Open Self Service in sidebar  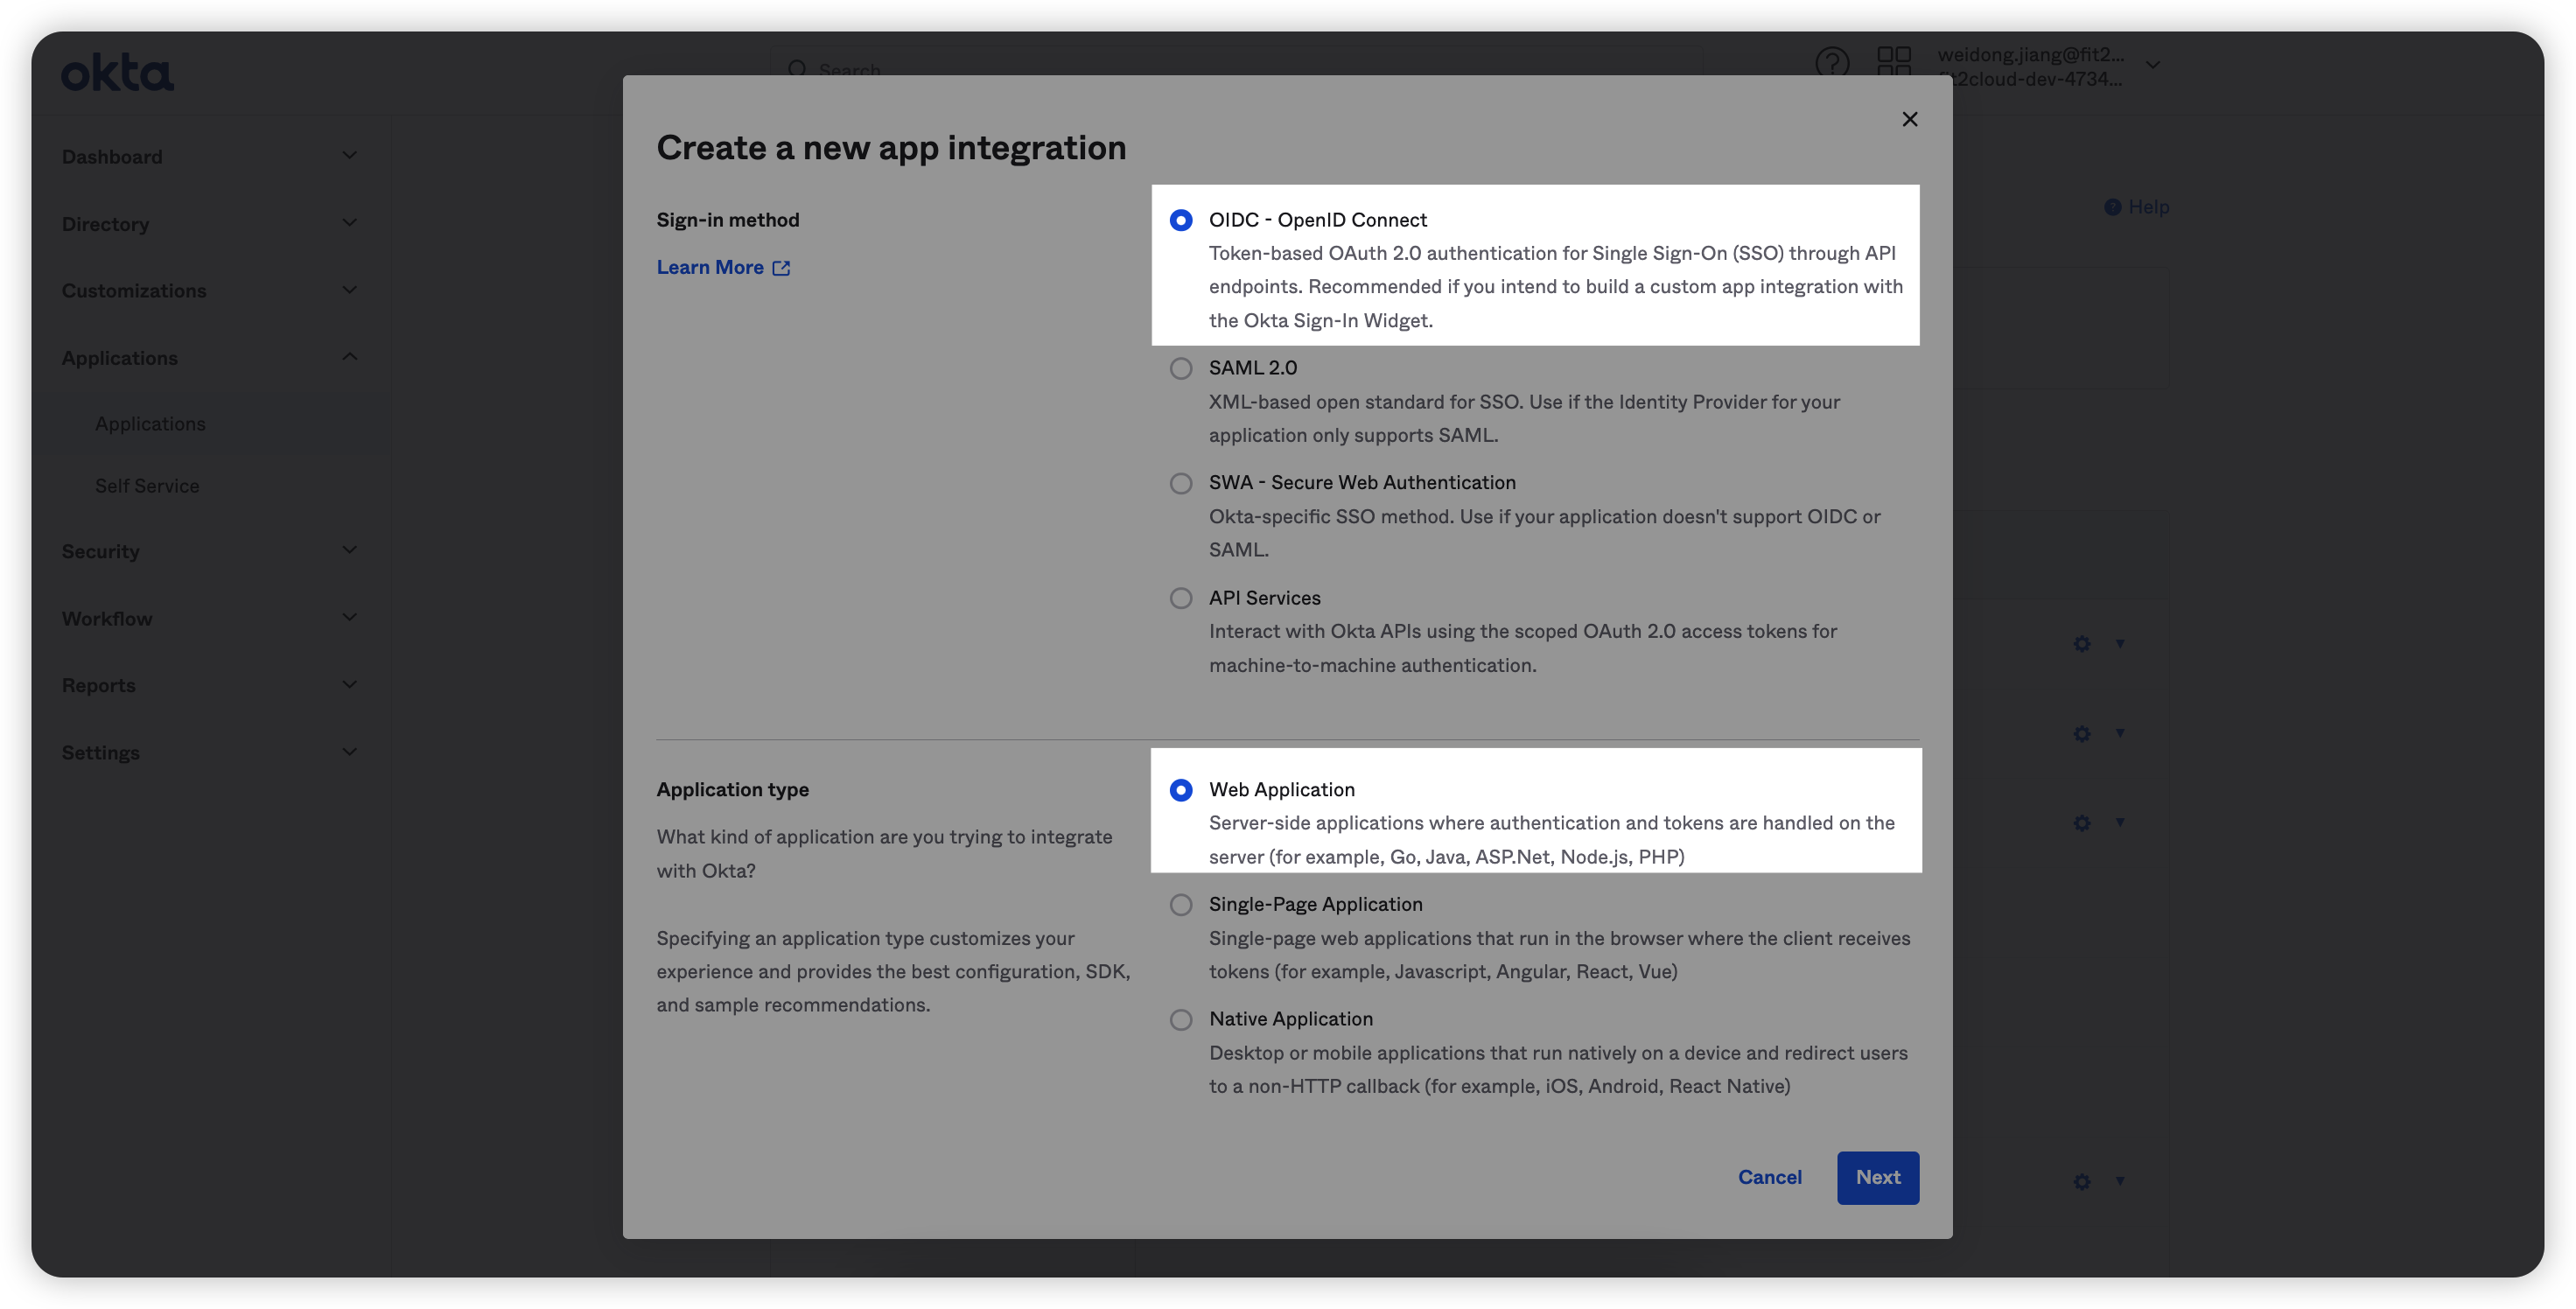147,486
